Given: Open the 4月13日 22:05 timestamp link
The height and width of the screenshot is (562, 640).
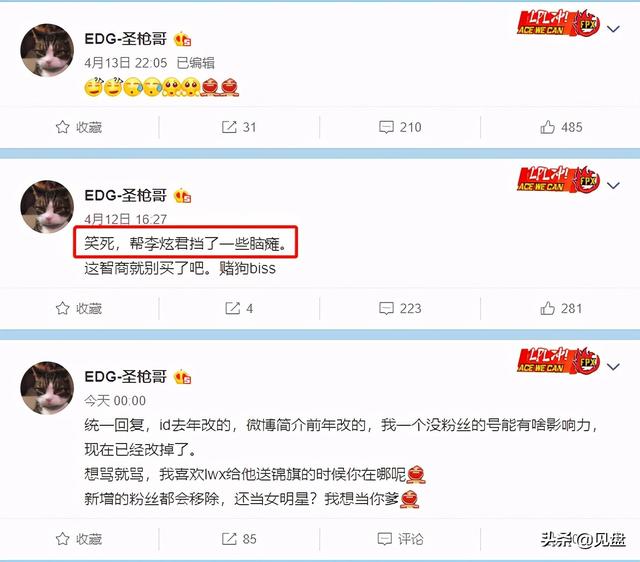Looking at the screenshot, I should 126,63.
